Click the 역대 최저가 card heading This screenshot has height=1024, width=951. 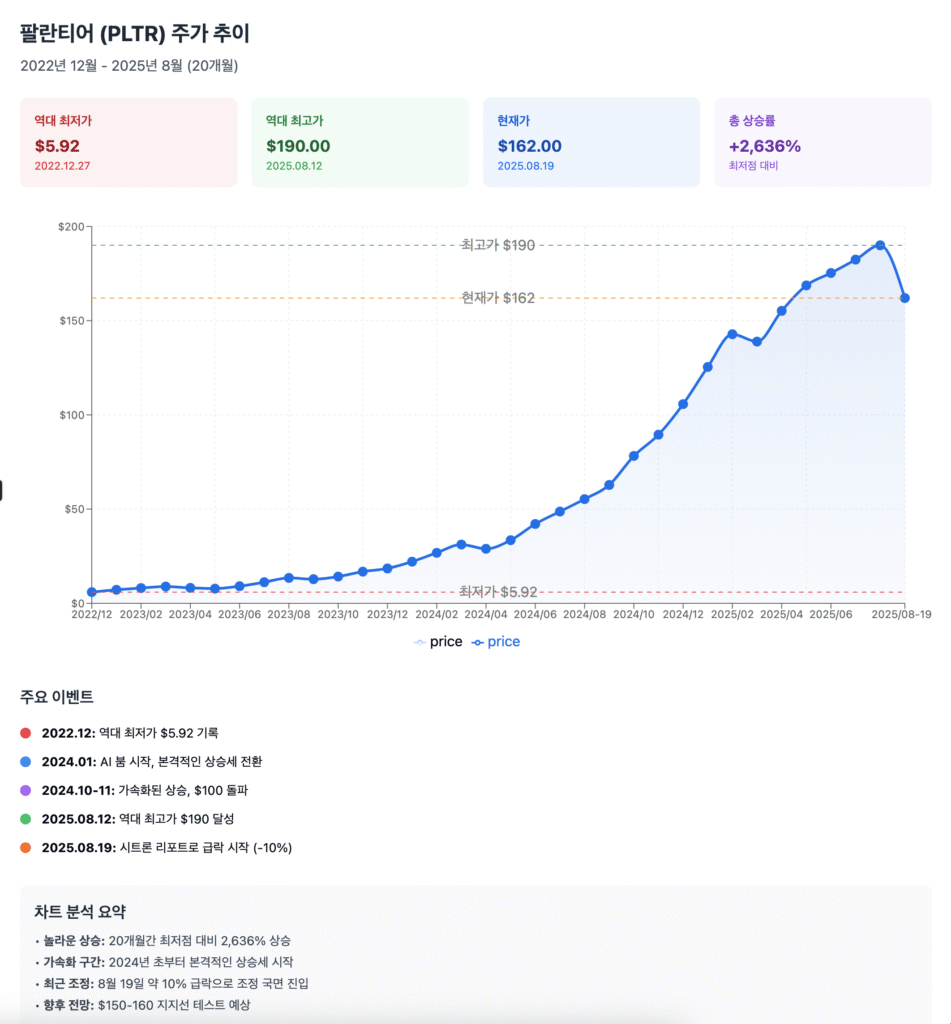click(63, 121)
